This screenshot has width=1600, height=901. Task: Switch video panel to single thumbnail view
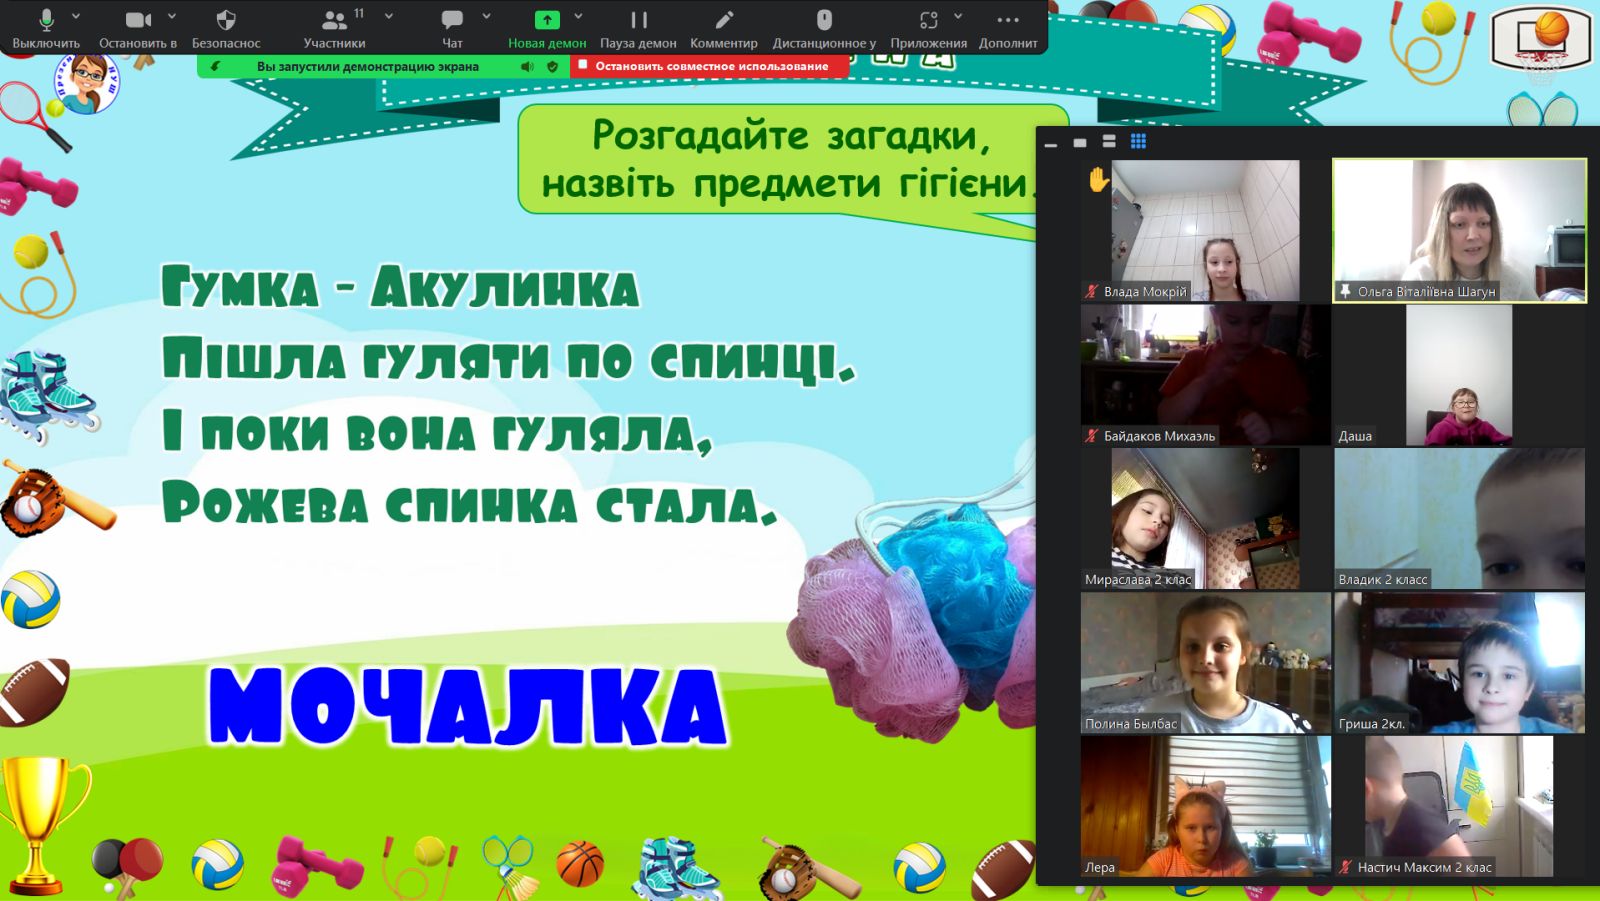click(1080, 143)
